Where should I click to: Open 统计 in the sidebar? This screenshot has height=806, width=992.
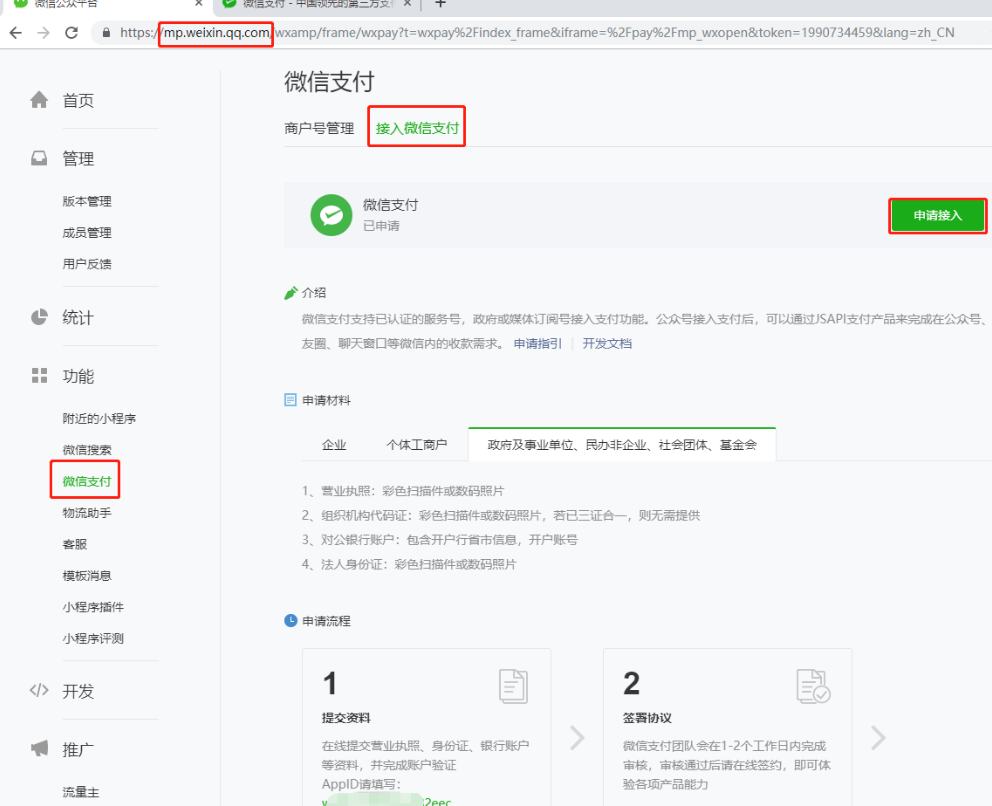[x=78, y=318]
